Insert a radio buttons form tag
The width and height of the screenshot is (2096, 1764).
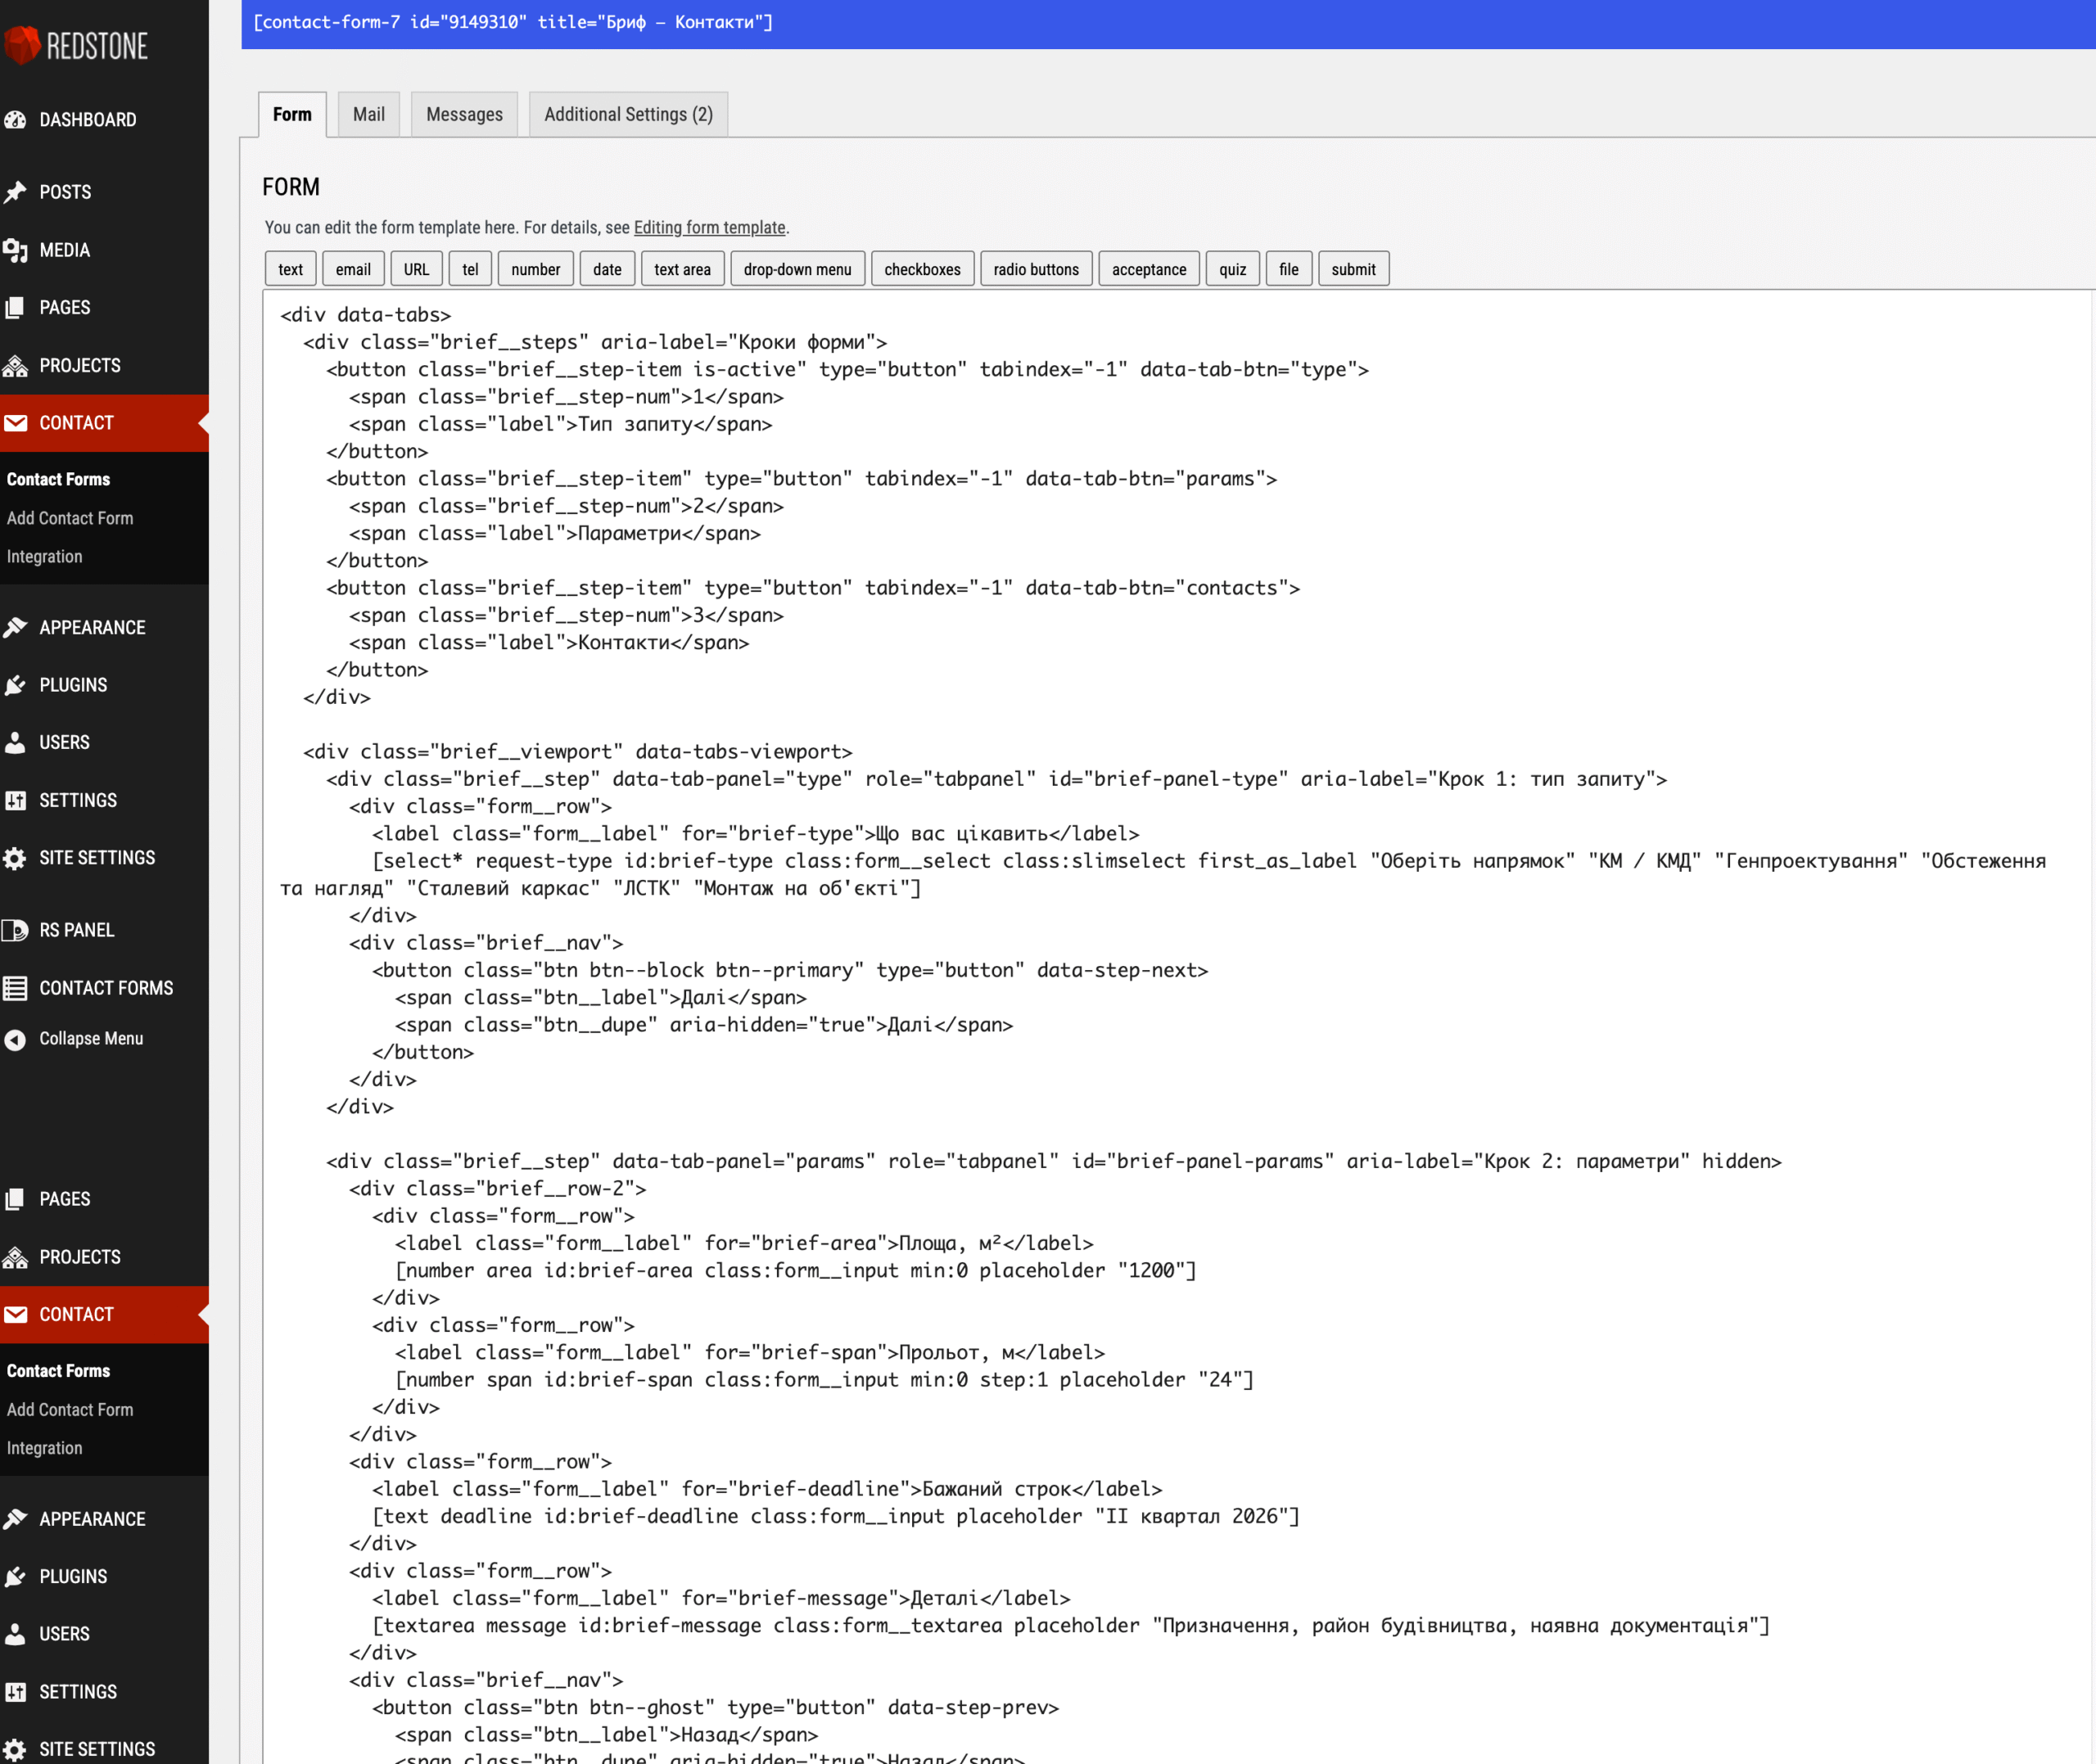tap(1036, 269)
